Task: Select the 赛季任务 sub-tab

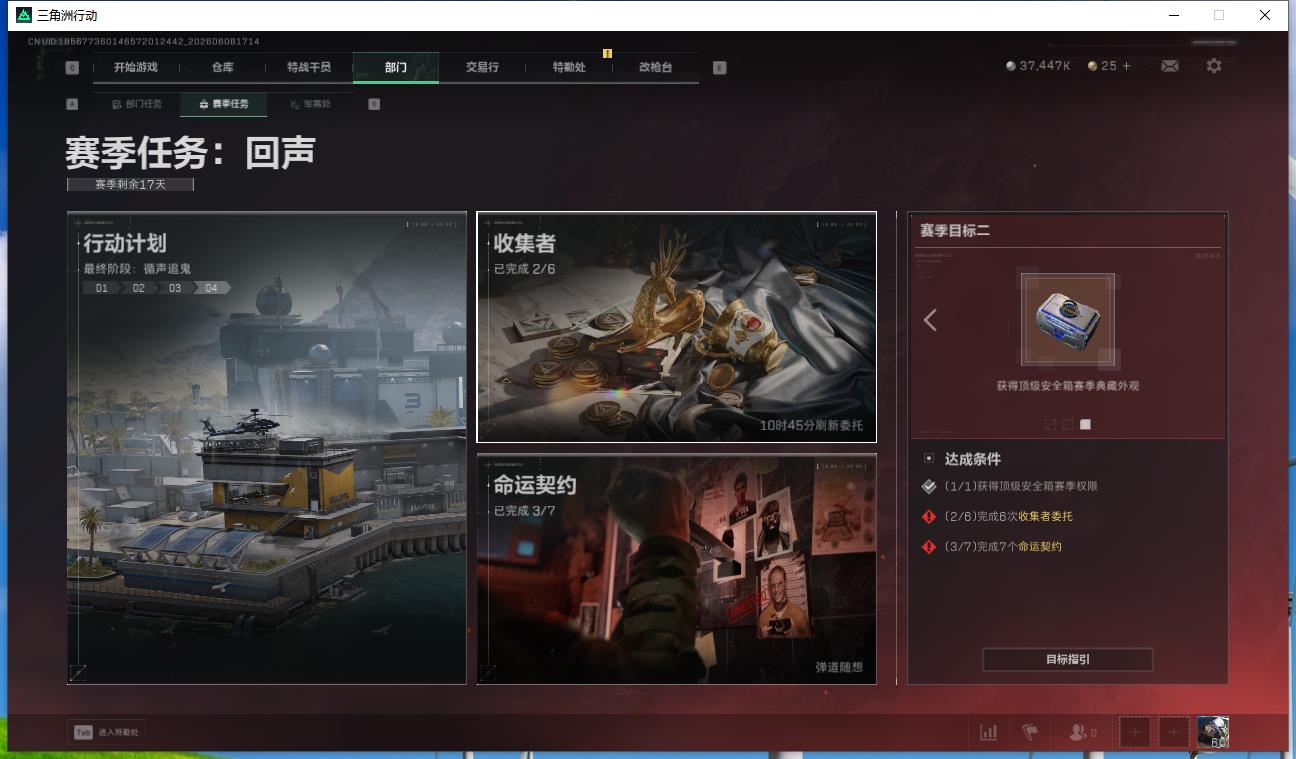Action: point(224,104)
